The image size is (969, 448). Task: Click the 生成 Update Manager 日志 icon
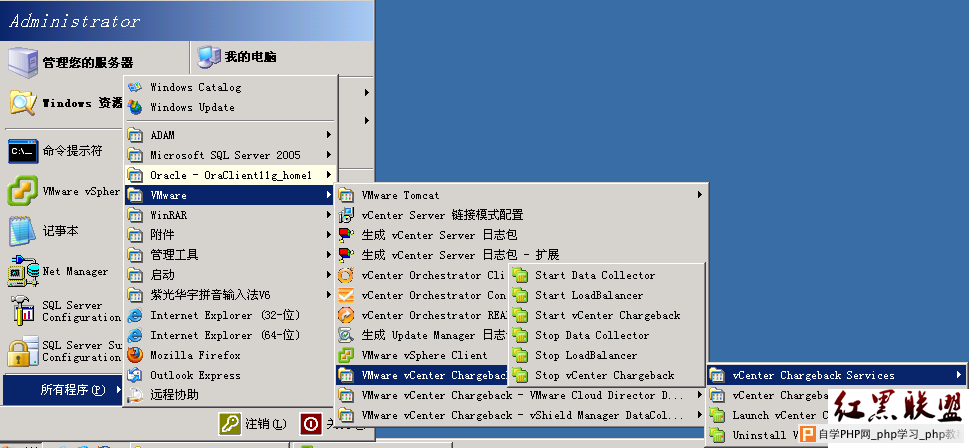[x=346, y=335]
